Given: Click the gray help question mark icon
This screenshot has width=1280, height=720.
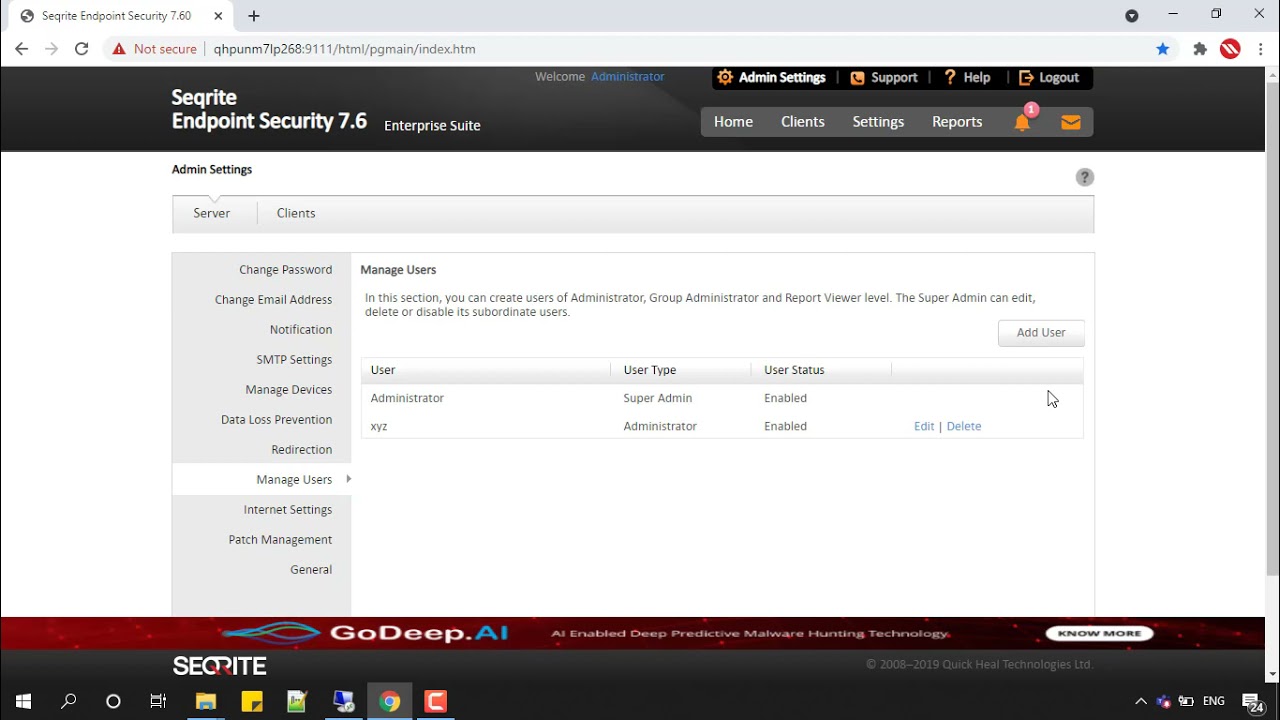Looking at the screenshot, I should [1084, 177].
